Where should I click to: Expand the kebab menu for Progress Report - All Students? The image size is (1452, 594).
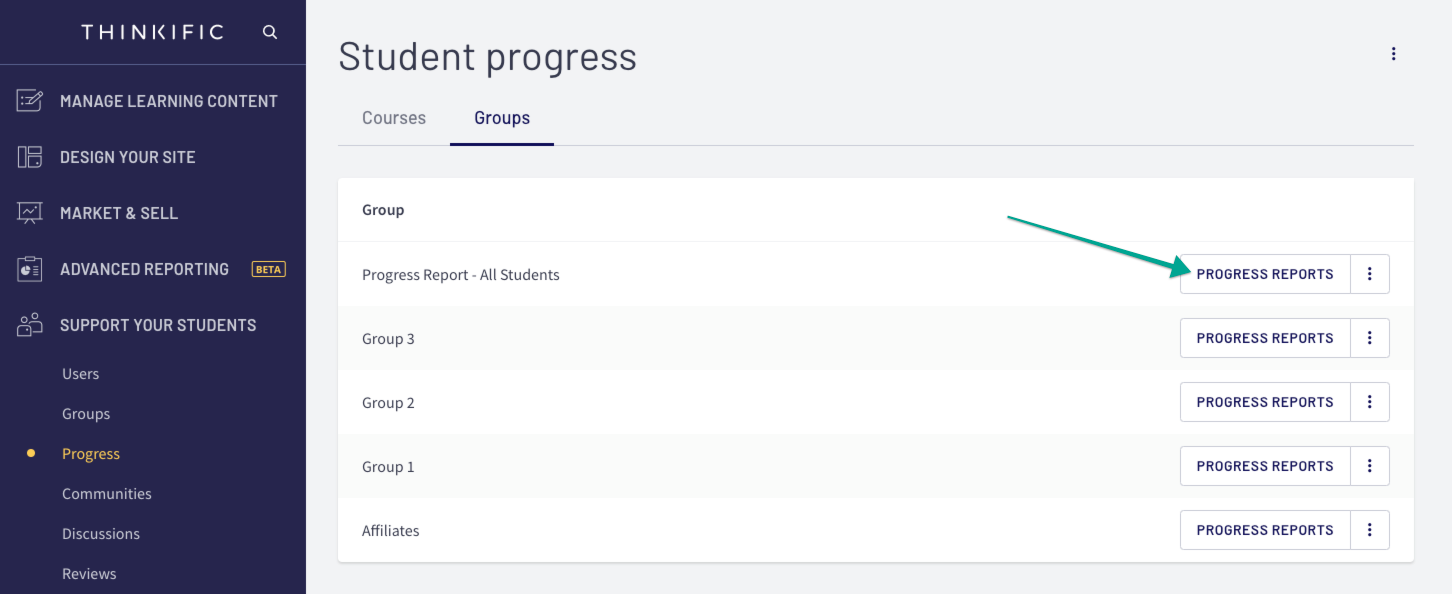click(1370, 274)
